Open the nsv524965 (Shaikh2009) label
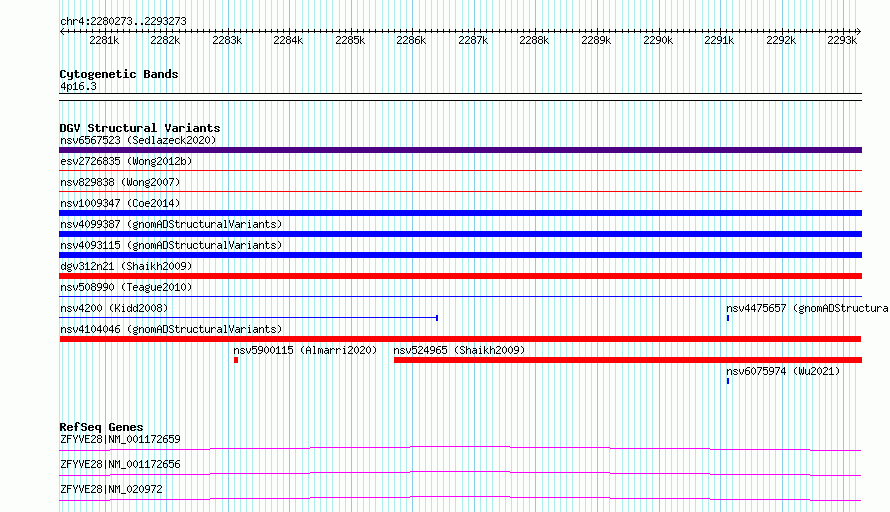 pos(459,350)
